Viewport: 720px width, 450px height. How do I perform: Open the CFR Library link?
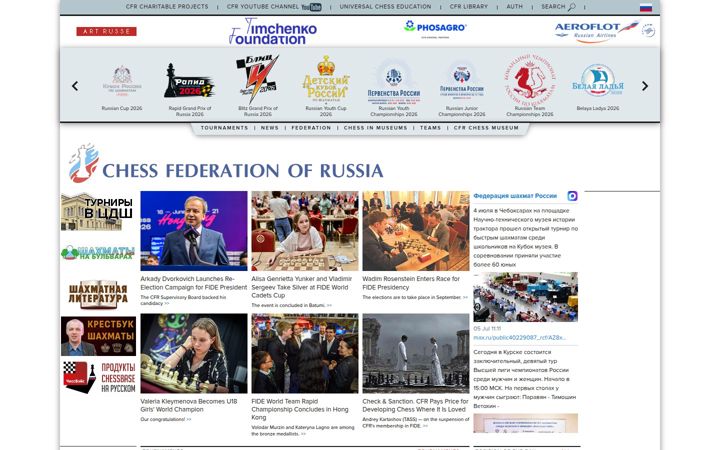(469, 7)
